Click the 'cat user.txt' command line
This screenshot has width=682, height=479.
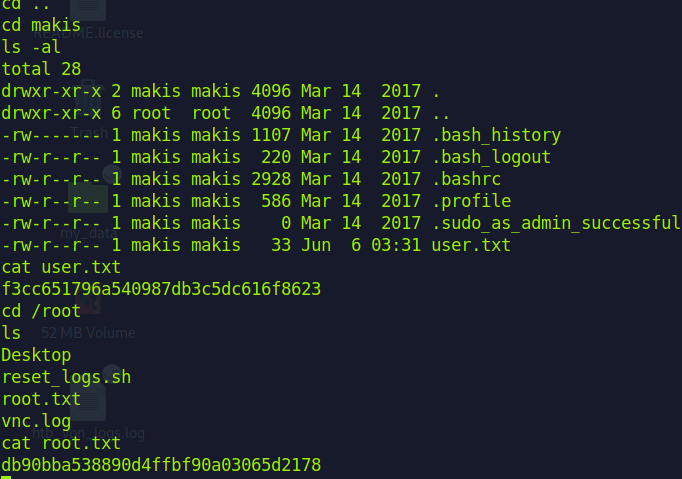tap(61, 267)
